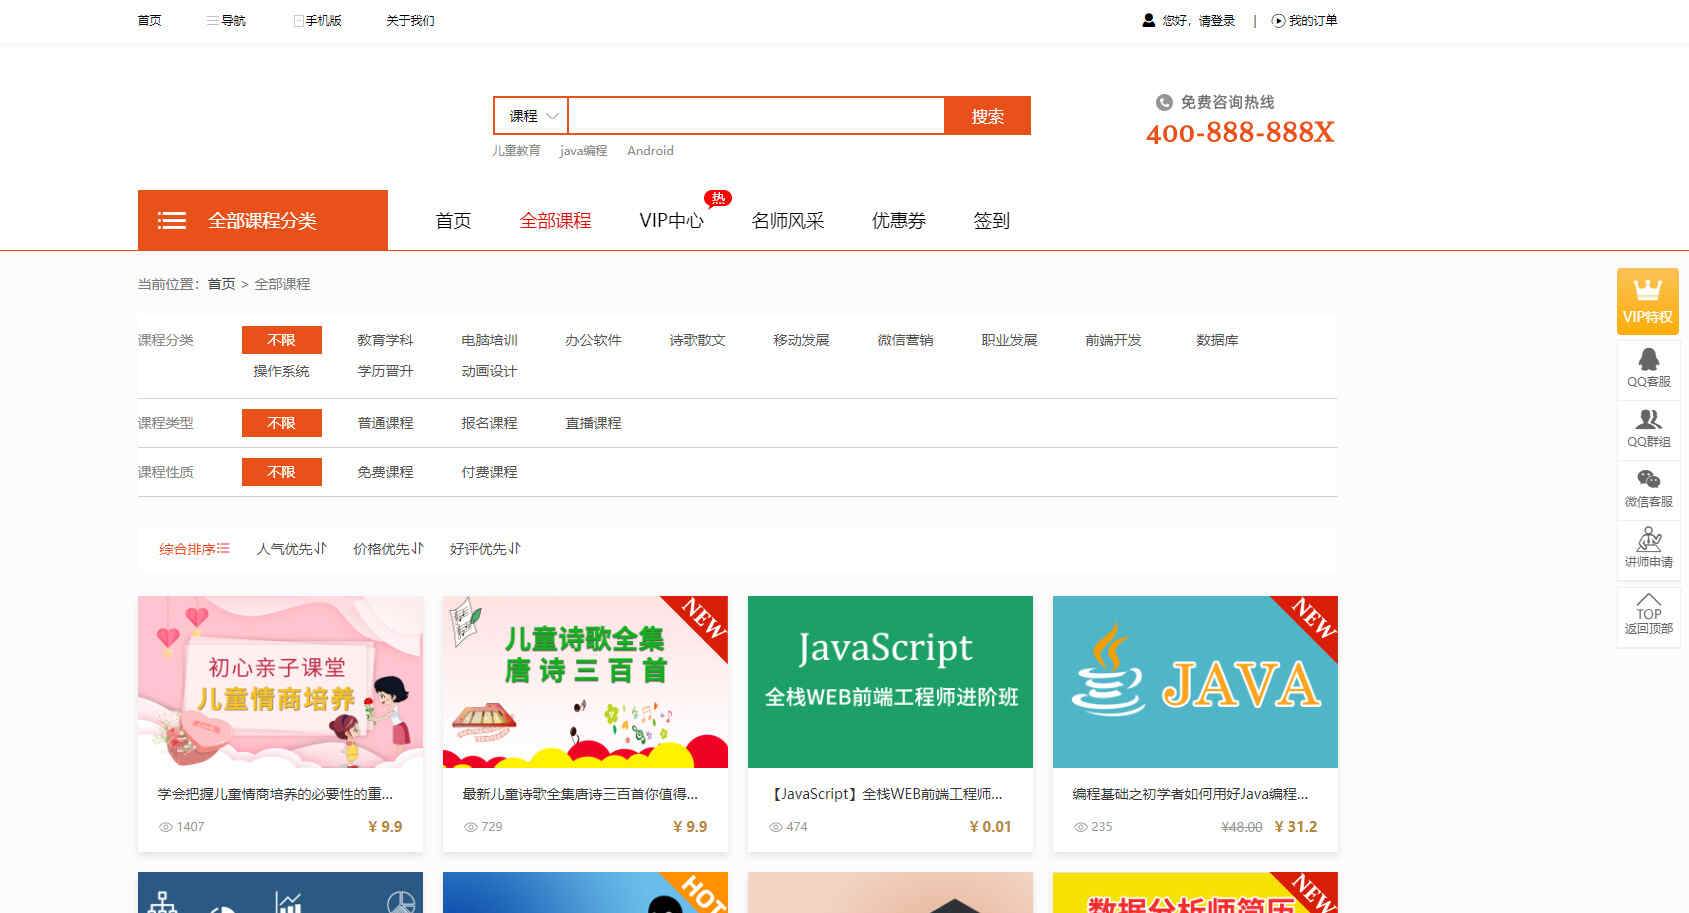Sort by 好评优先

(x=485, y=549)
